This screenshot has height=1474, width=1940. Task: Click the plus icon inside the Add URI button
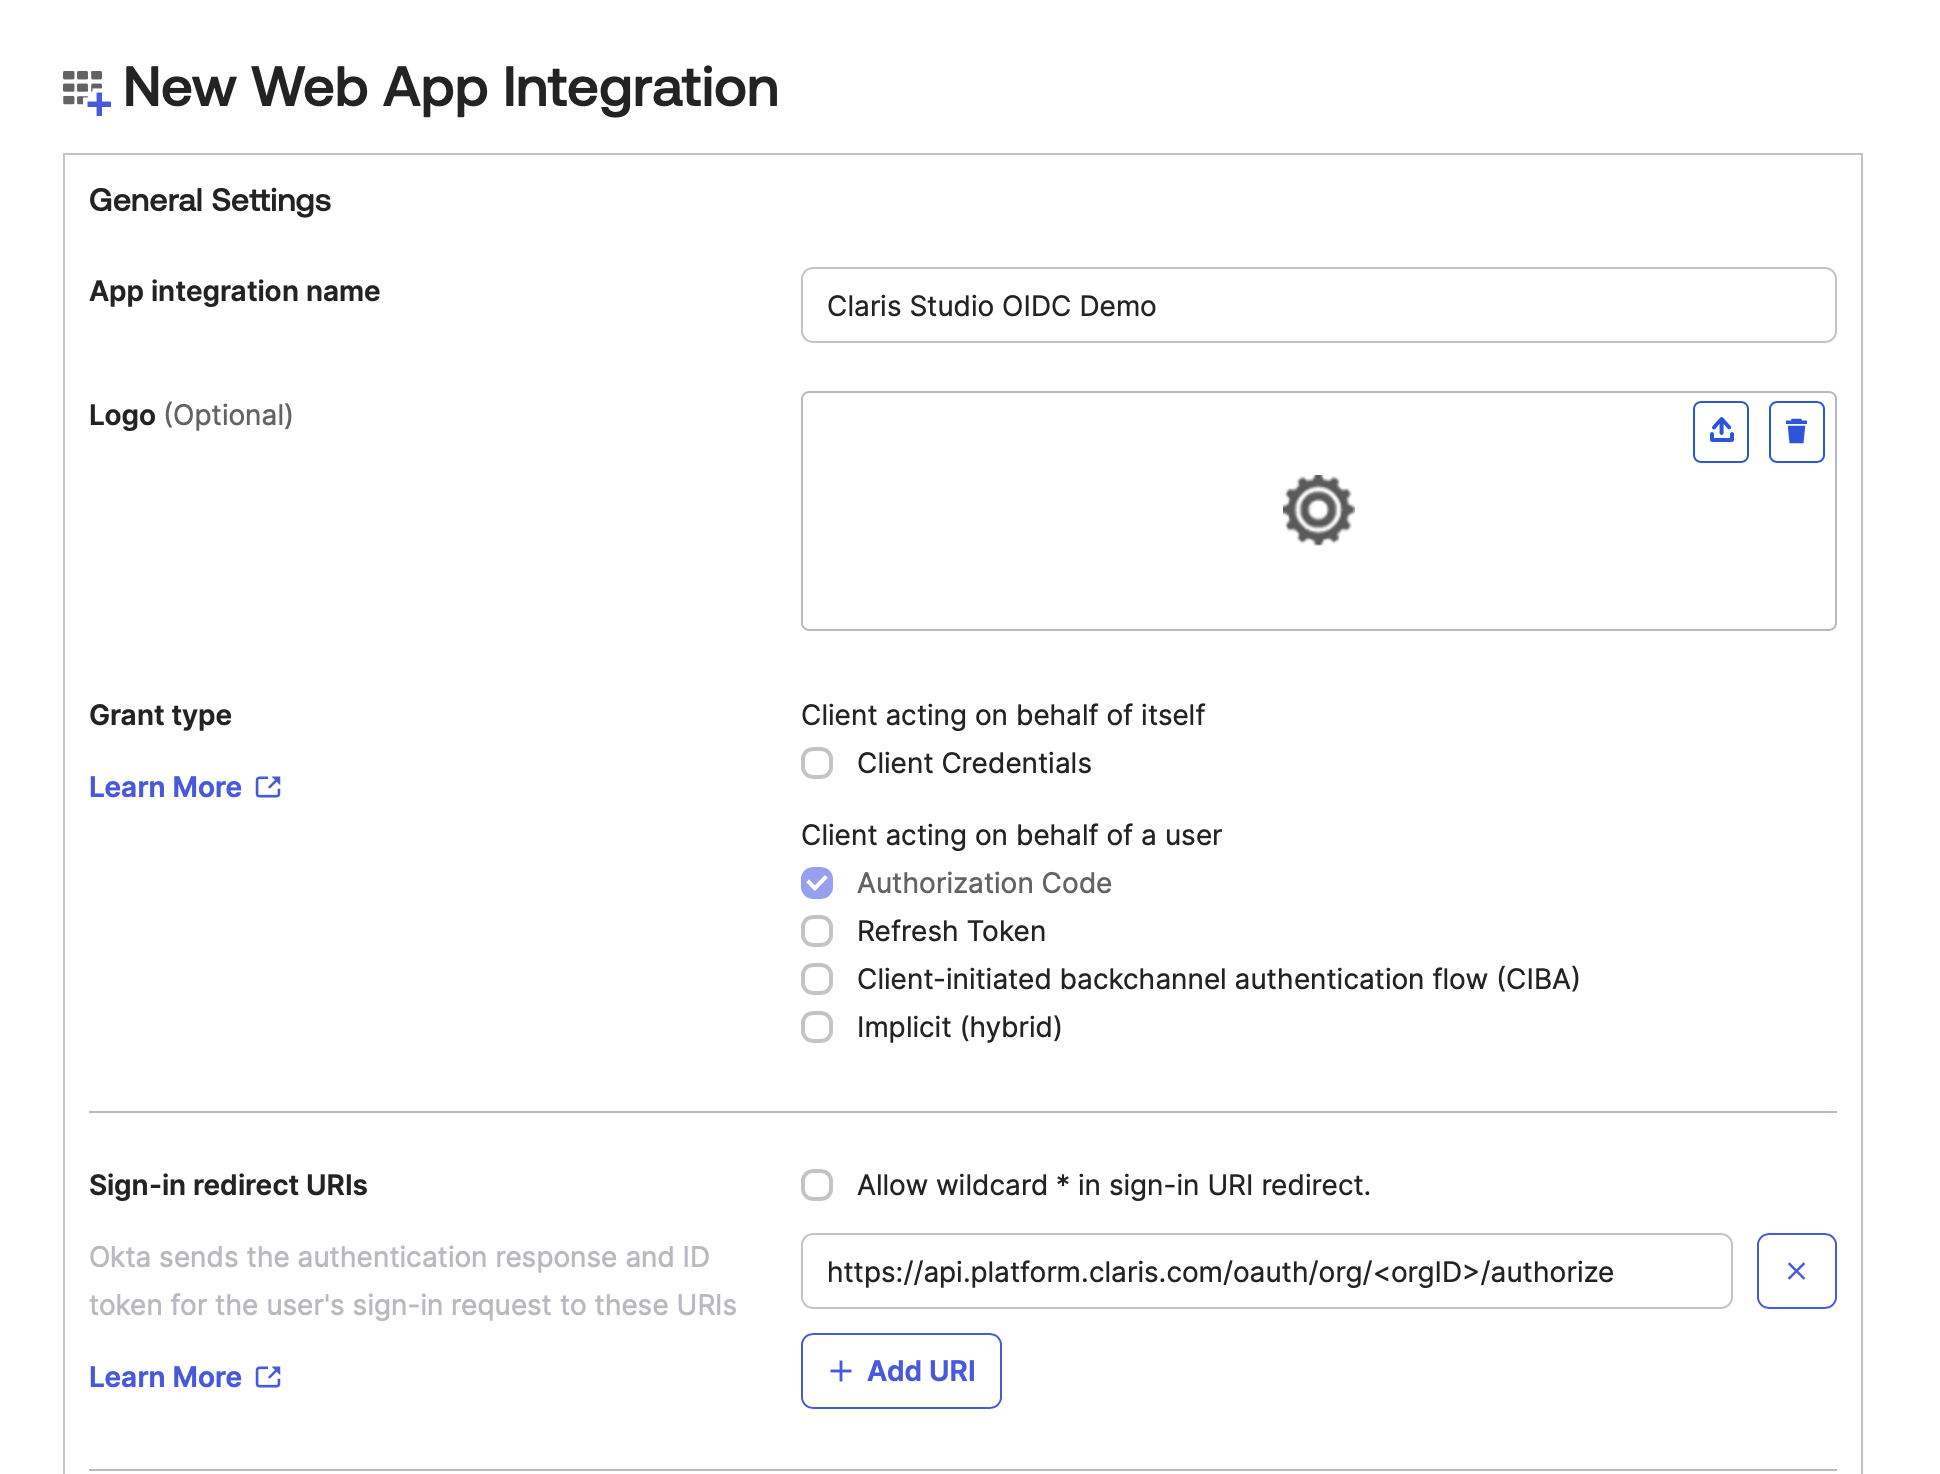coord(840,1371)
